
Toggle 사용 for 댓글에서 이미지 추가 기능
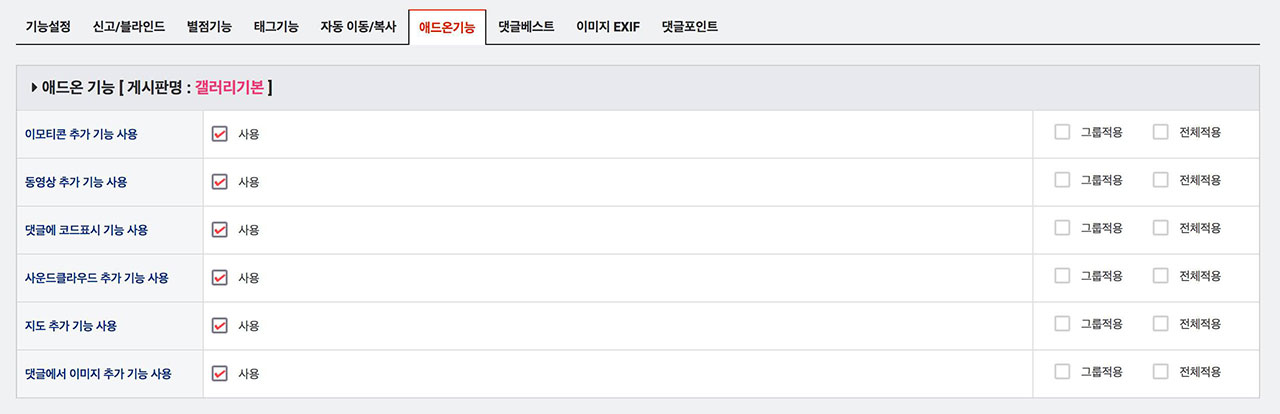[220, 373]
